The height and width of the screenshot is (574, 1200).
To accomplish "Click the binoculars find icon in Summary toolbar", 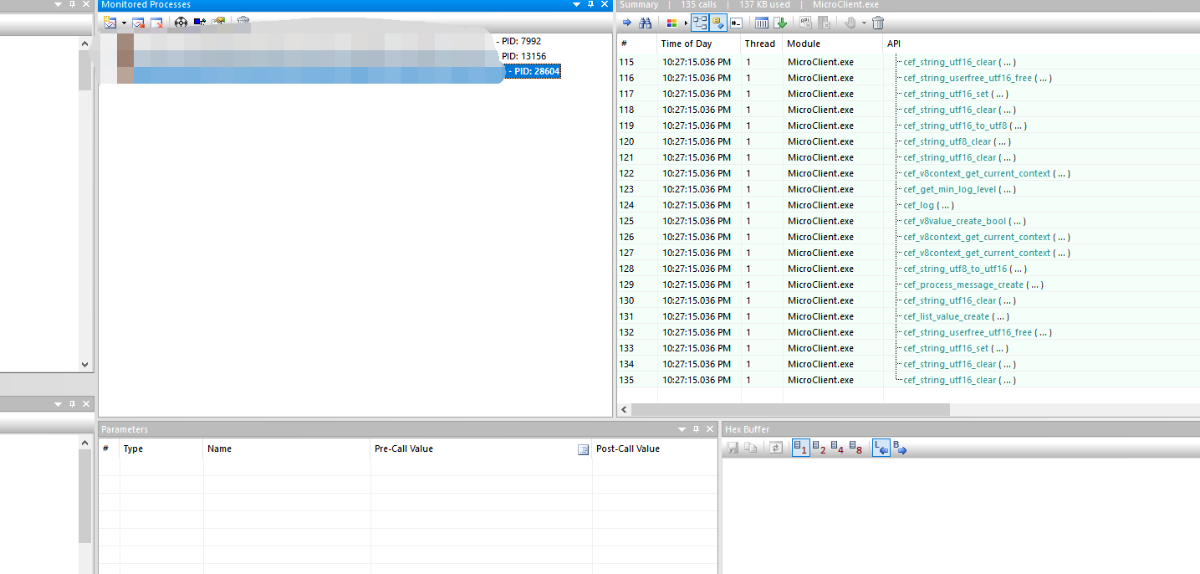I will (x=645, y=22).
